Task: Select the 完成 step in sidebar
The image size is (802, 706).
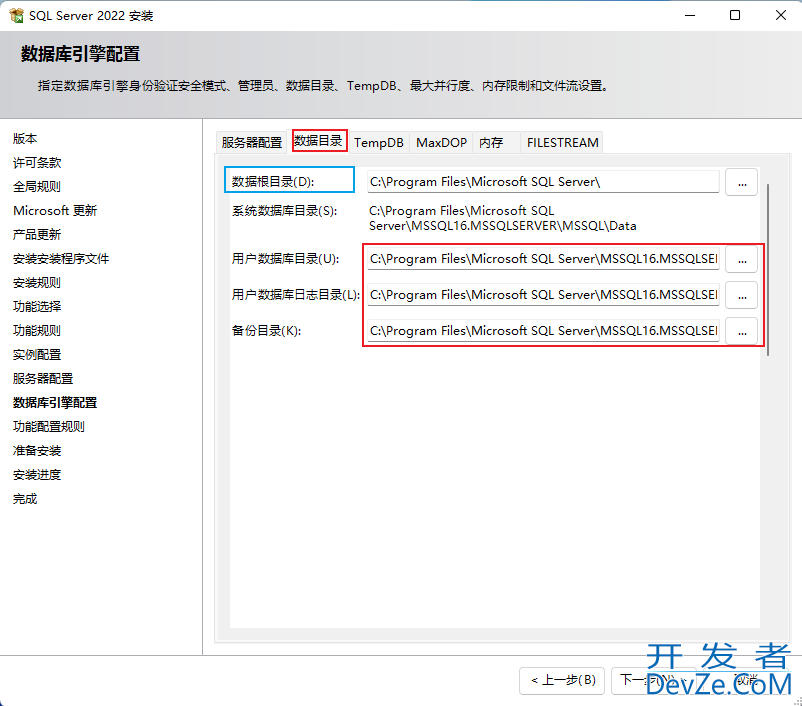Action: click(x=25, y=499)
